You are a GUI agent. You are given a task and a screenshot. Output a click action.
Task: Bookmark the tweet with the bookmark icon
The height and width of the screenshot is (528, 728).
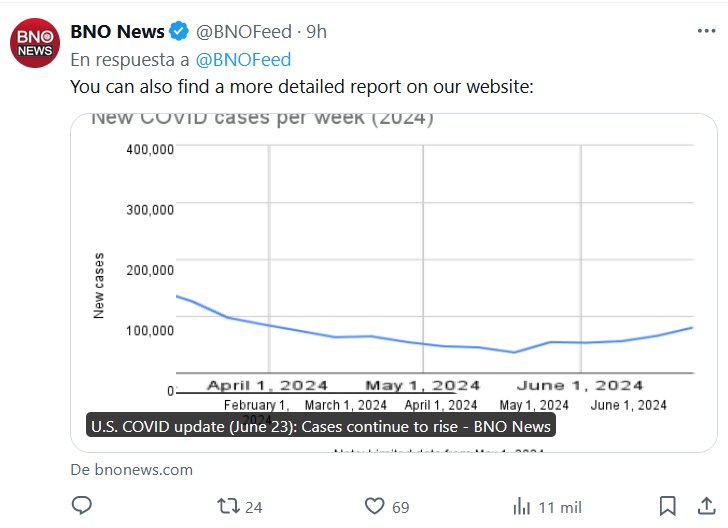(x=667, y=506)
